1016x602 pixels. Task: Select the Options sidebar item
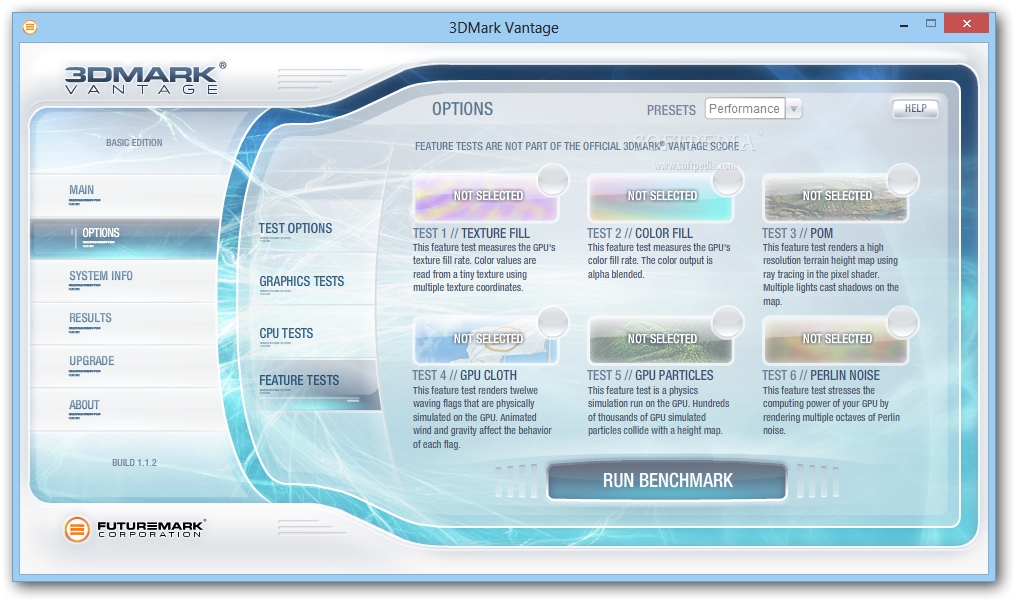click(124, 238)
